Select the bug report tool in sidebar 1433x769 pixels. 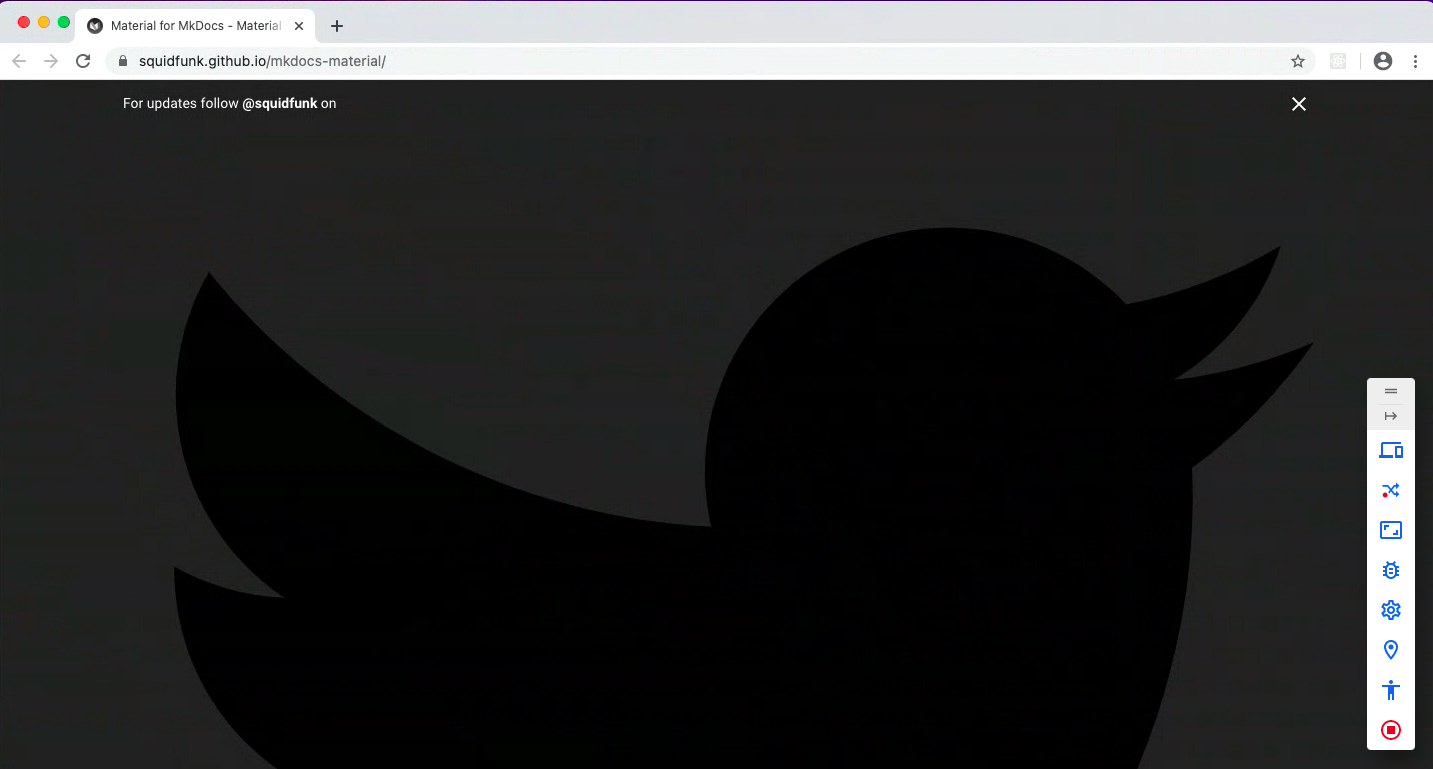click(x=1391, y=570)
